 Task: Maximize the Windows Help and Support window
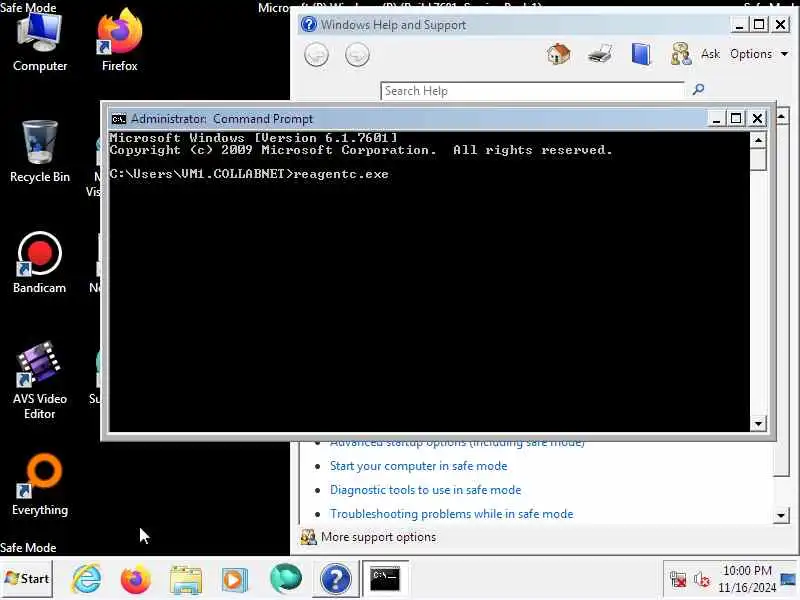(759, 24)
